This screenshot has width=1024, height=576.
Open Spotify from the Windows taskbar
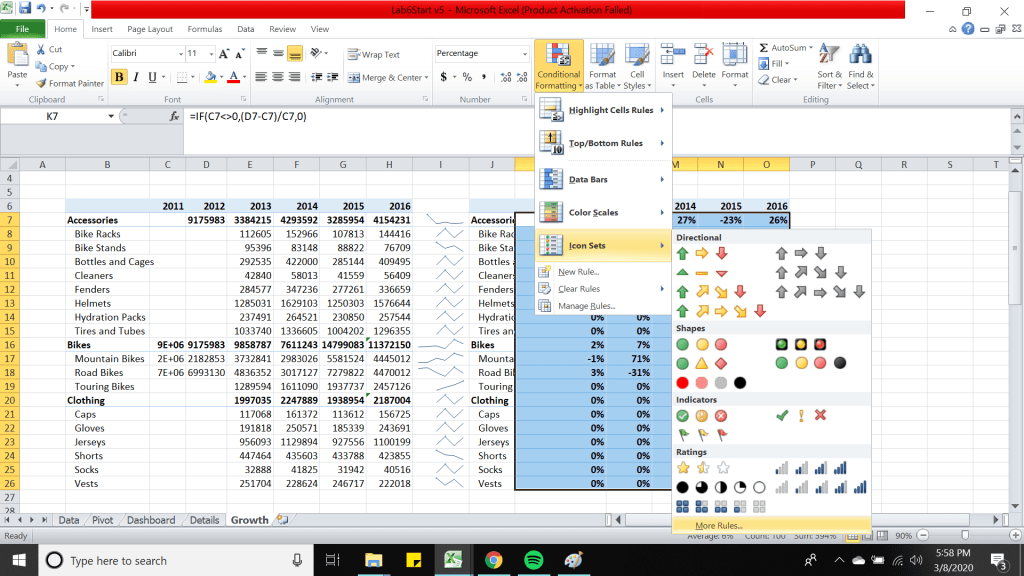pos(532,560)
